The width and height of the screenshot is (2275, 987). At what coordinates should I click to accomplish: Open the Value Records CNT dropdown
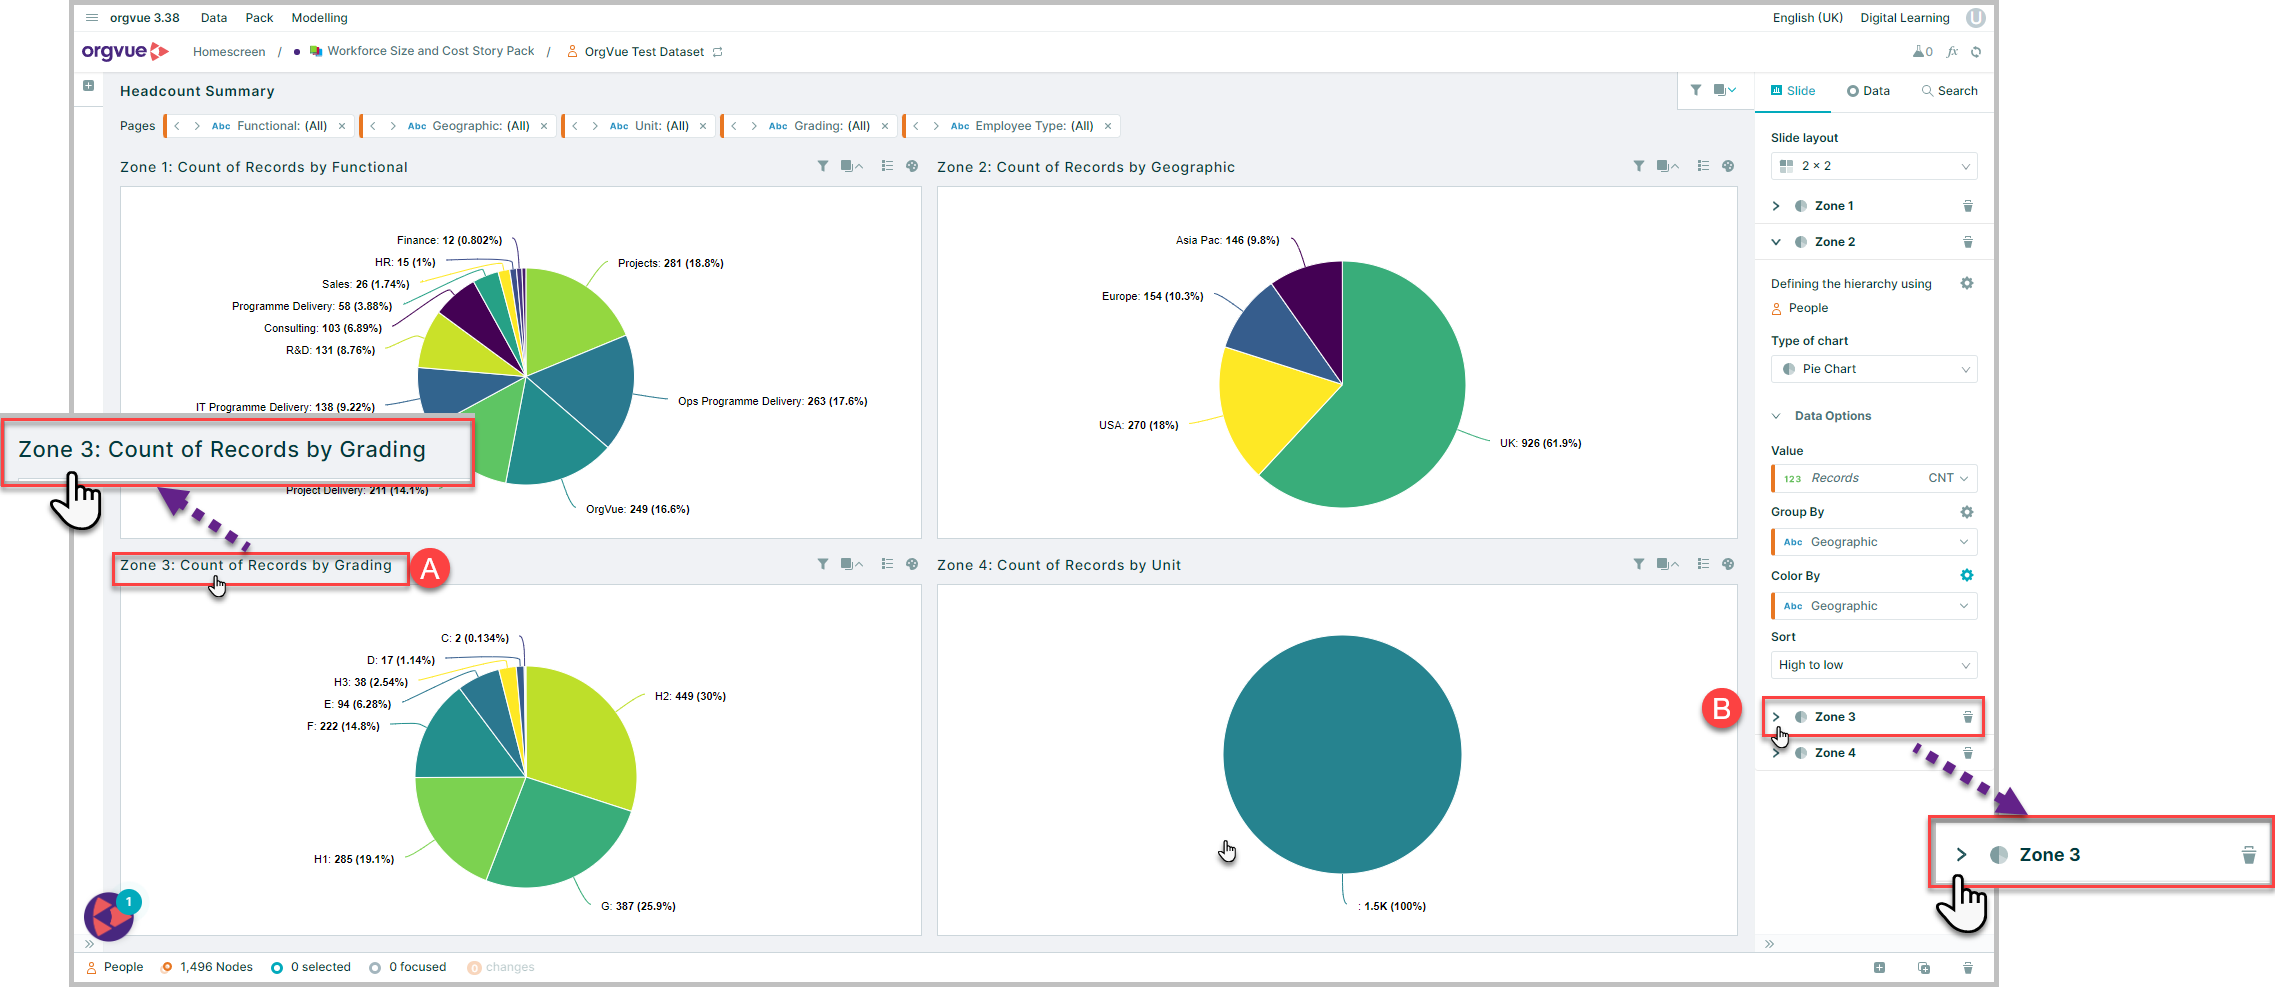1874,478
